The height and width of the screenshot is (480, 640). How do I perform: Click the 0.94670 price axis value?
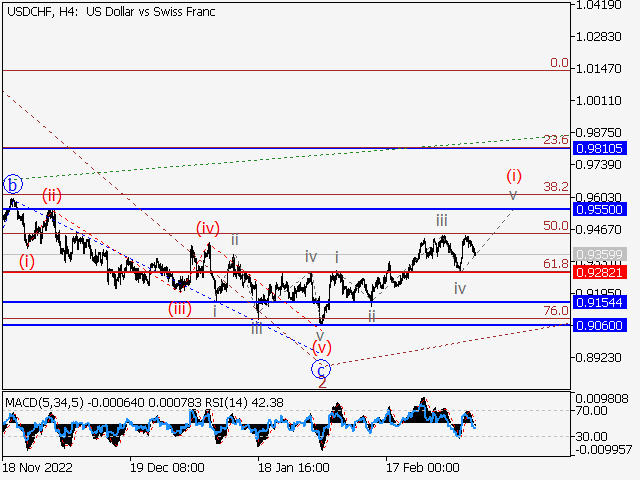[x=598, y=229]
